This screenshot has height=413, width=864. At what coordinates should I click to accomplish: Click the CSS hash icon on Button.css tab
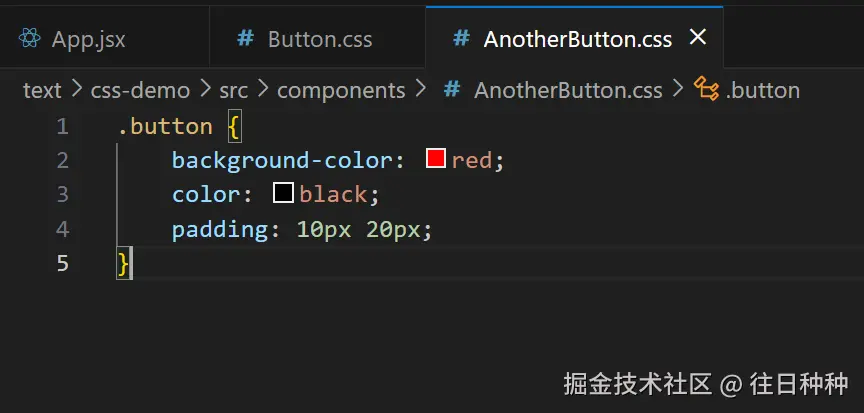point(245,39)
